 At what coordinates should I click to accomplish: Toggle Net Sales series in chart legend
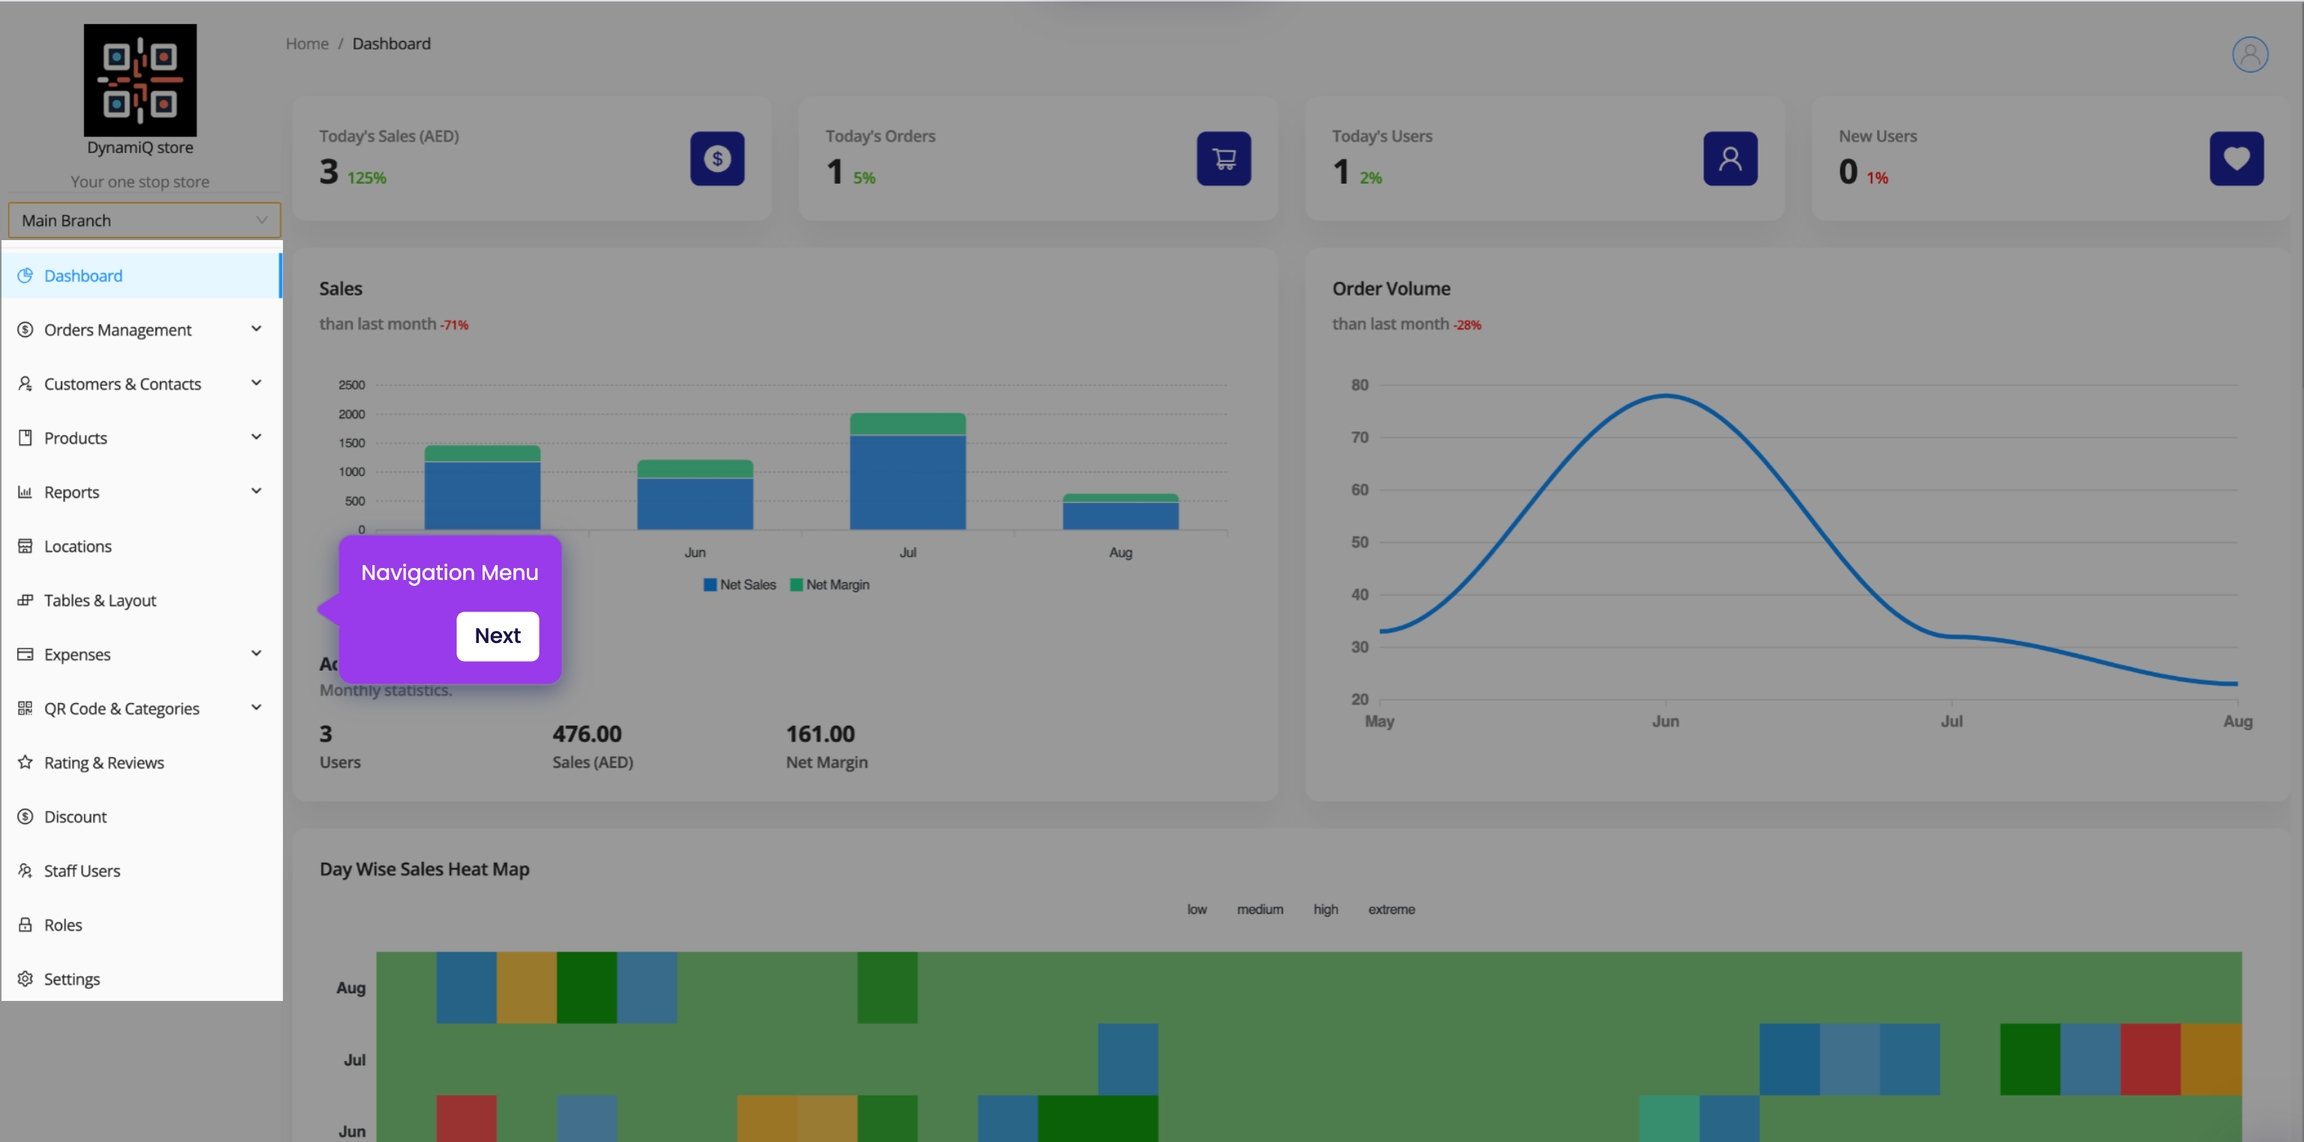[x=740, y=585]
